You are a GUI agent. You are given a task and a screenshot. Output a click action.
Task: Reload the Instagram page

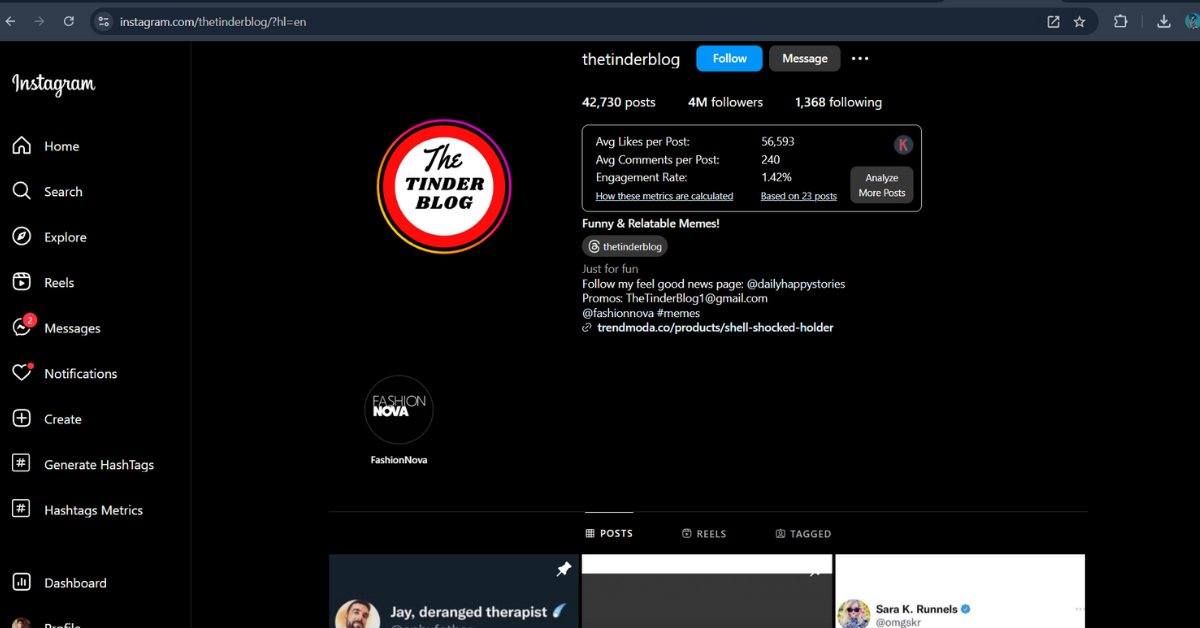click(x=69, y=21)
